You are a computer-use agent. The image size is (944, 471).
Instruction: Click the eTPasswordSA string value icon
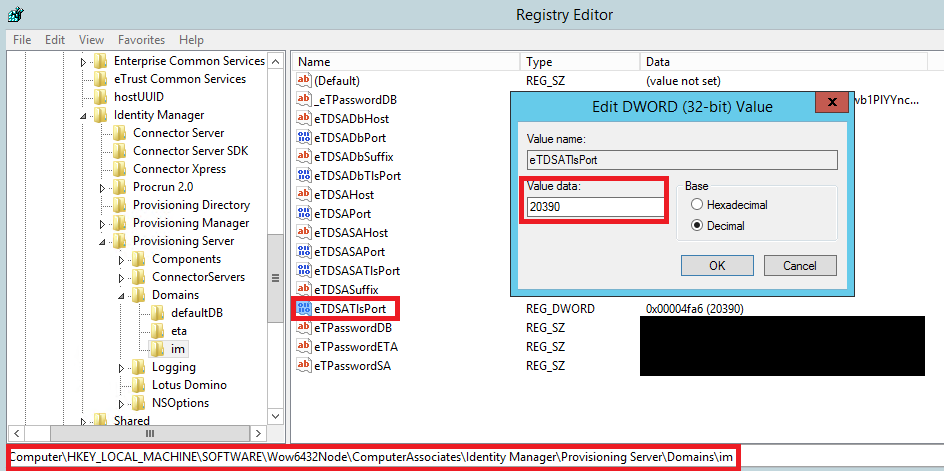pyautogui.click(x=304, y=366)
